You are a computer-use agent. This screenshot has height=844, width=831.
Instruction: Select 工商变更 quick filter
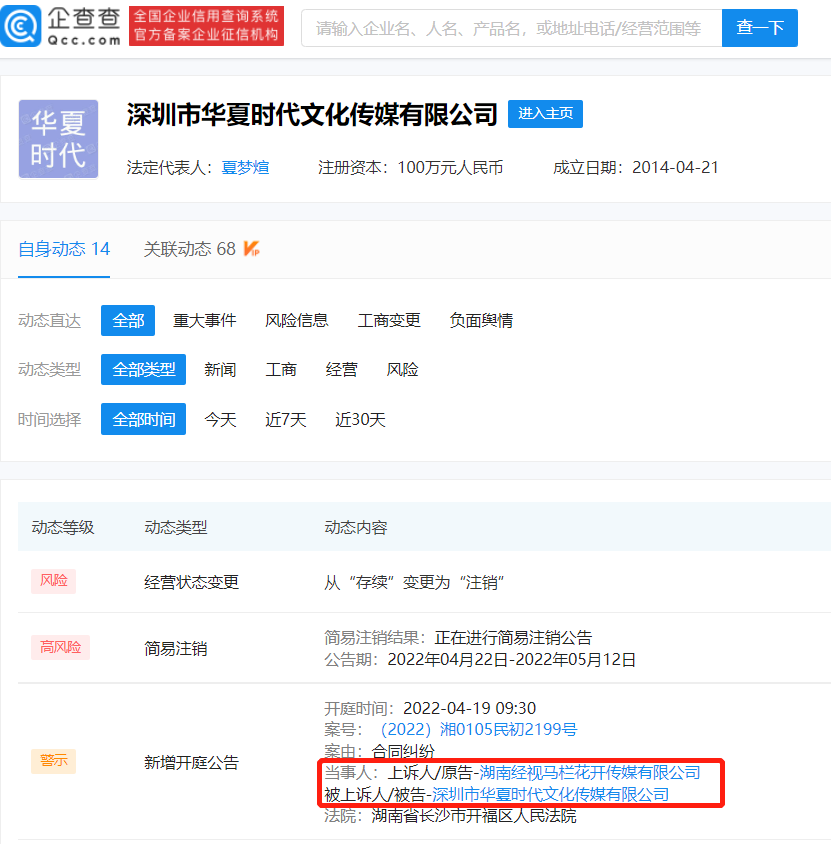(389, 320)
